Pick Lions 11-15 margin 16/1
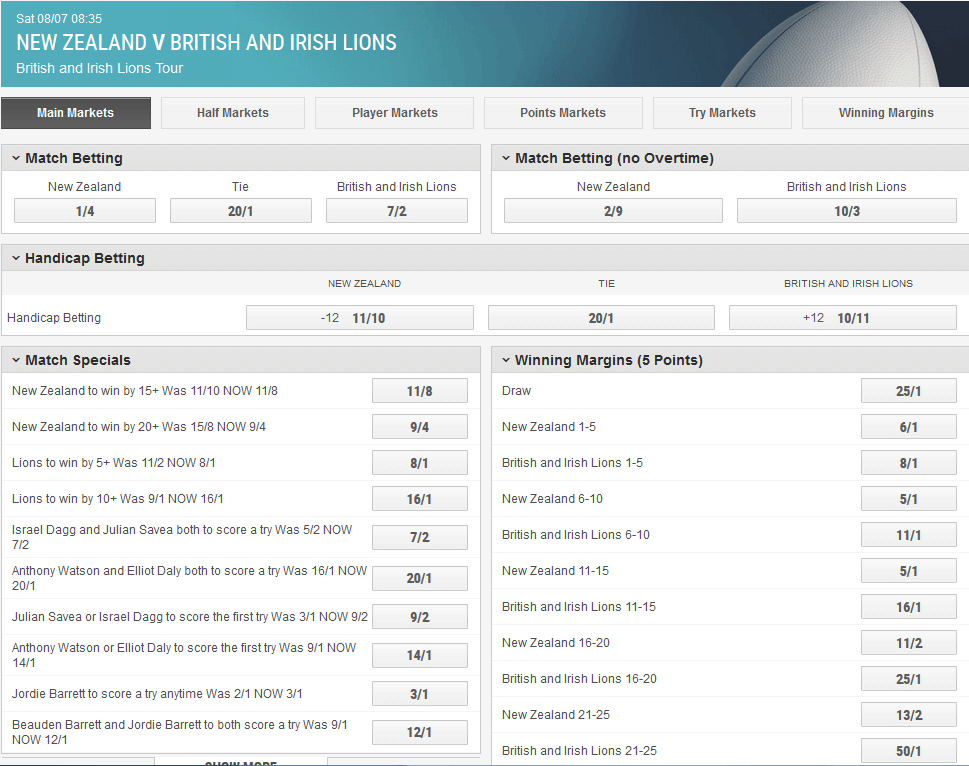This screenshot has height=766, width=969. click(x=908, y=607)
